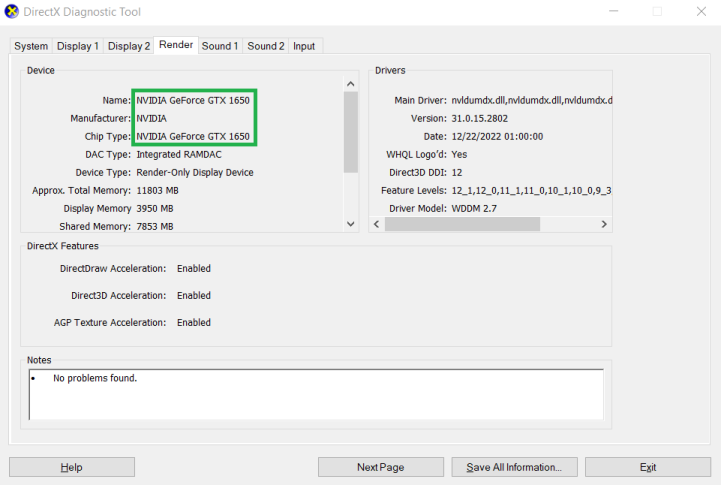This screenshot has width=721, height=485.
Task: Click the Shared Memory value 7853 MB
Action: 155,226
